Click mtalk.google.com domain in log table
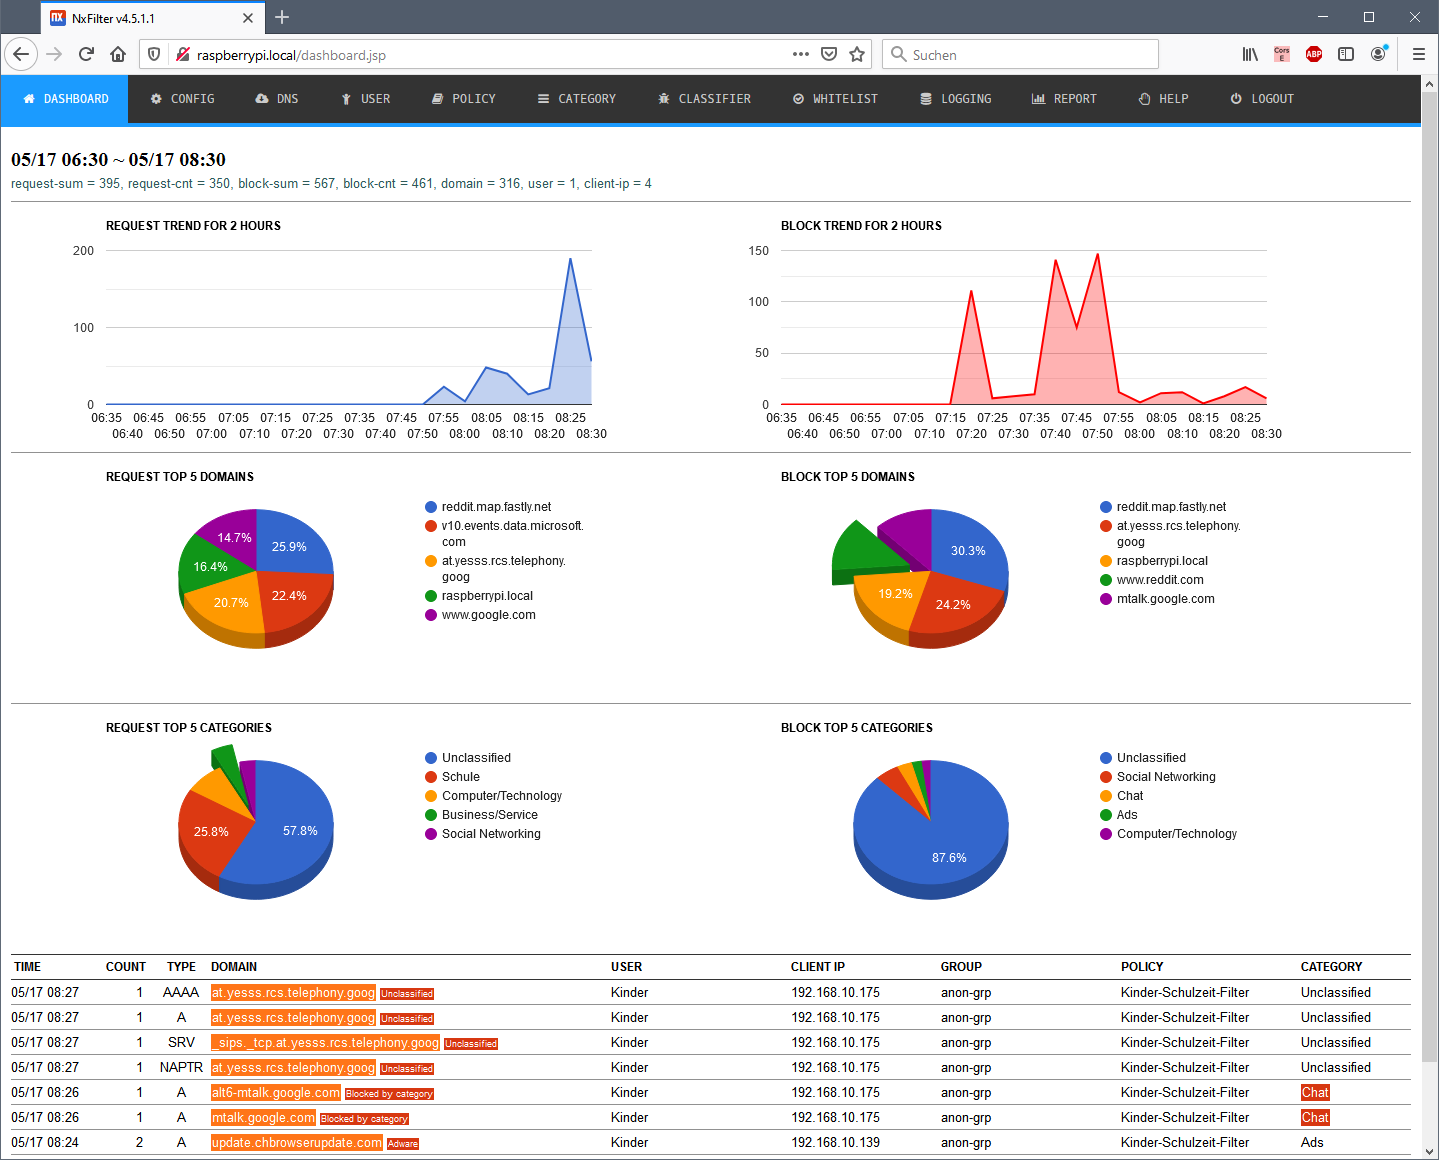Viewport: 1439px width, 1160px height. [x=264, y=1118]
